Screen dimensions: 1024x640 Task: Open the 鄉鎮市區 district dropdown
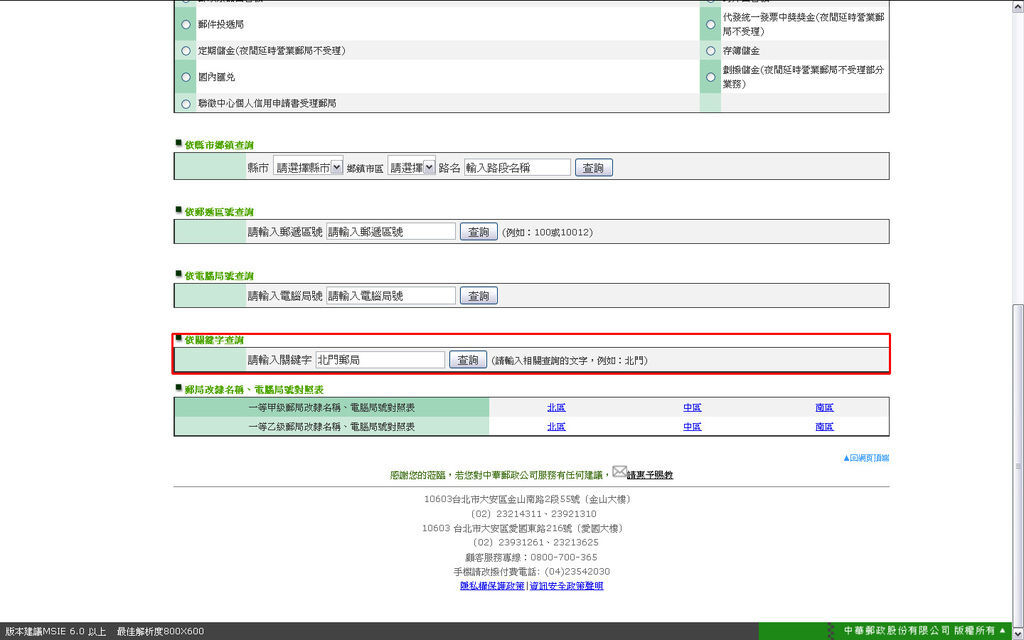[x=411, y=167]
